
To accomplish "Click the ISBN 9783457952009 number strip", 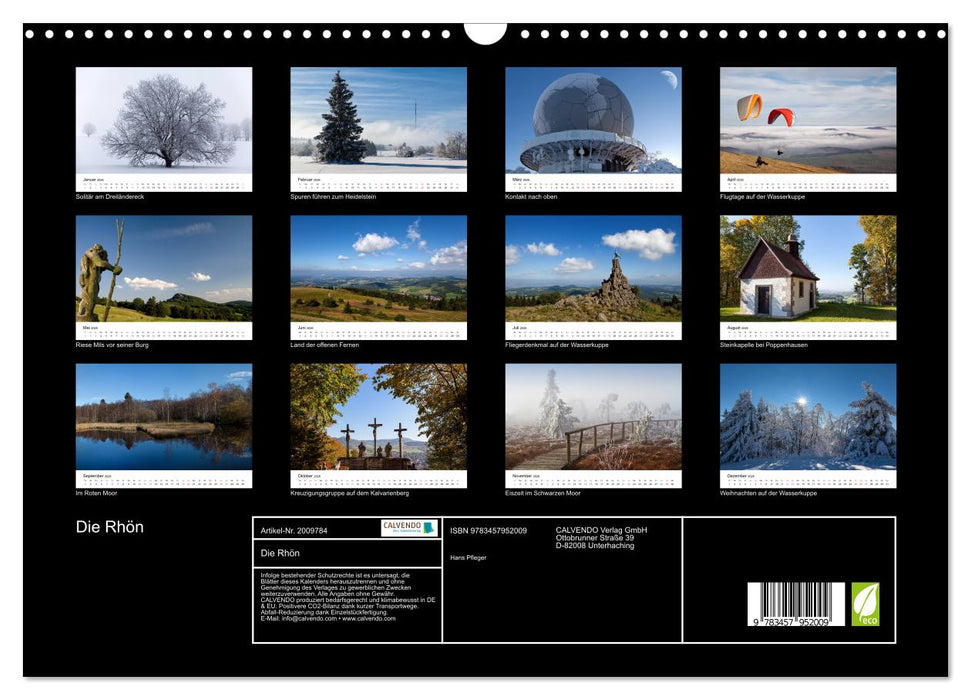I will pos(490,530).
